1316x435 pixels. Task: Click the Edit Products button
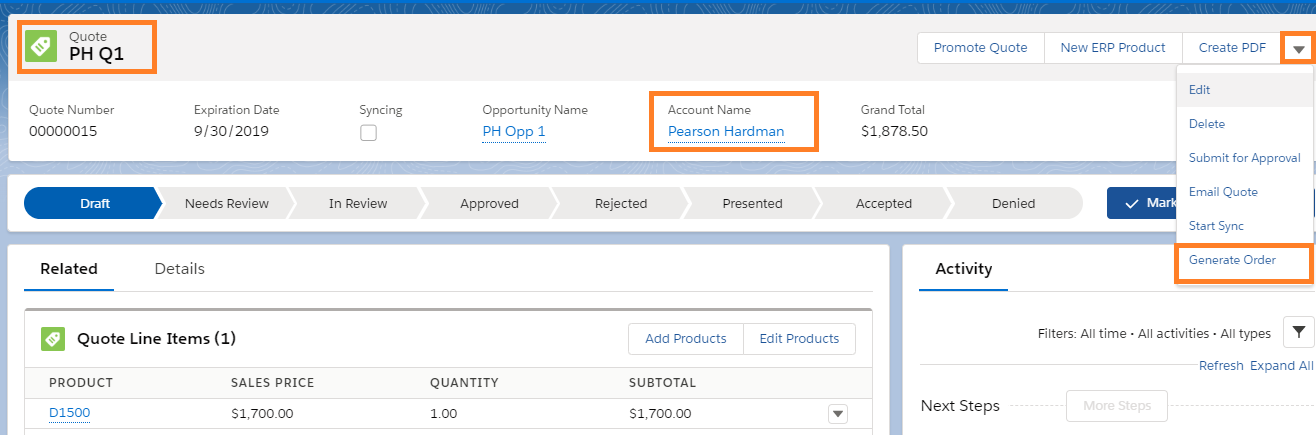click(x=799, y=339)
